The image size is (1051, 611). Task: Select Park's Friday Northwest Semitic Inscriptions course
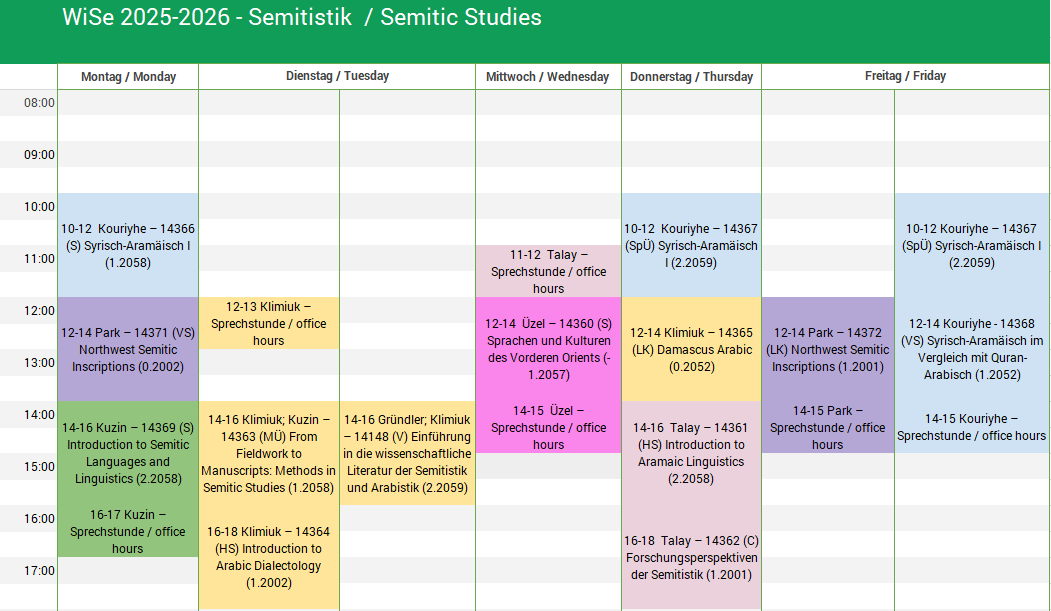[828, 349]
